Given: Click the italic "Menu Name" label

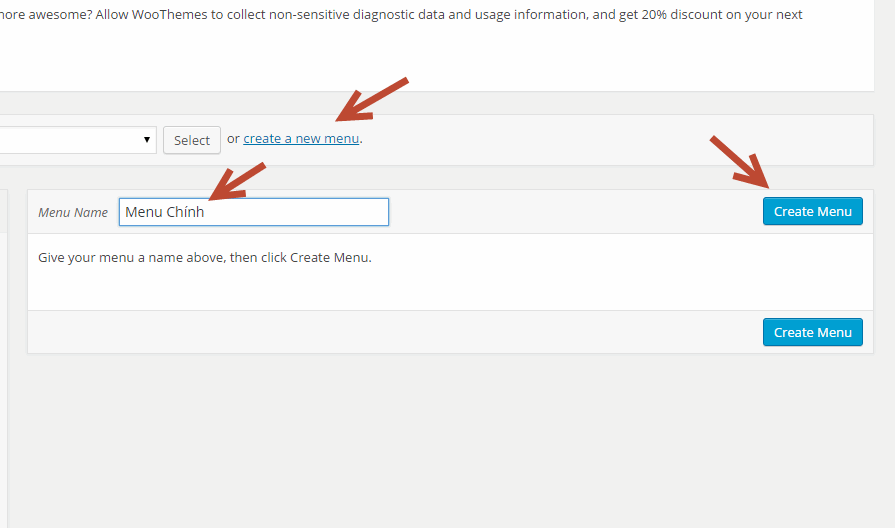Looking at the screenshot, I should pos(73,213).
